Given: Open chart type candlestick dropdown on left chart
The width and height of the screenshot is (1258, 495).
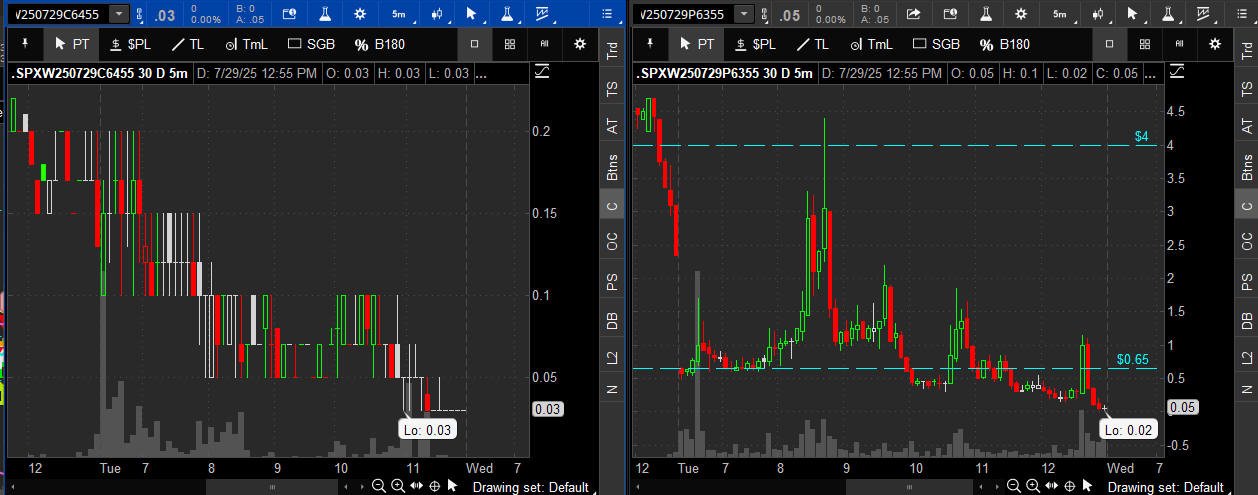Looking at the screenshot, I should pyautogui.click(x=435, y=14).
